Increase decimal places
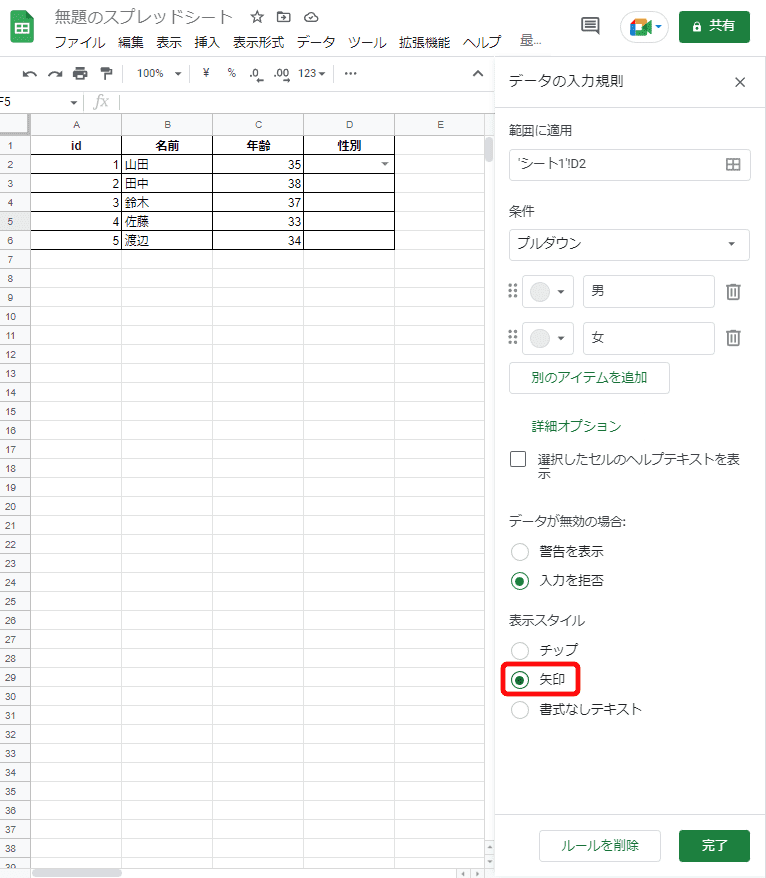 282,74
